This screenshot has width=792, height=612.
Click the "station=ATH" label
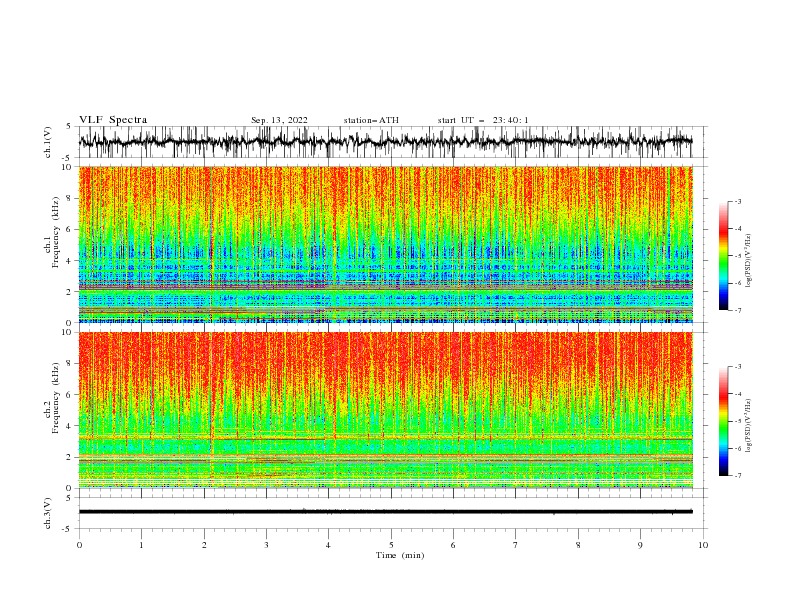coord(371,120)
